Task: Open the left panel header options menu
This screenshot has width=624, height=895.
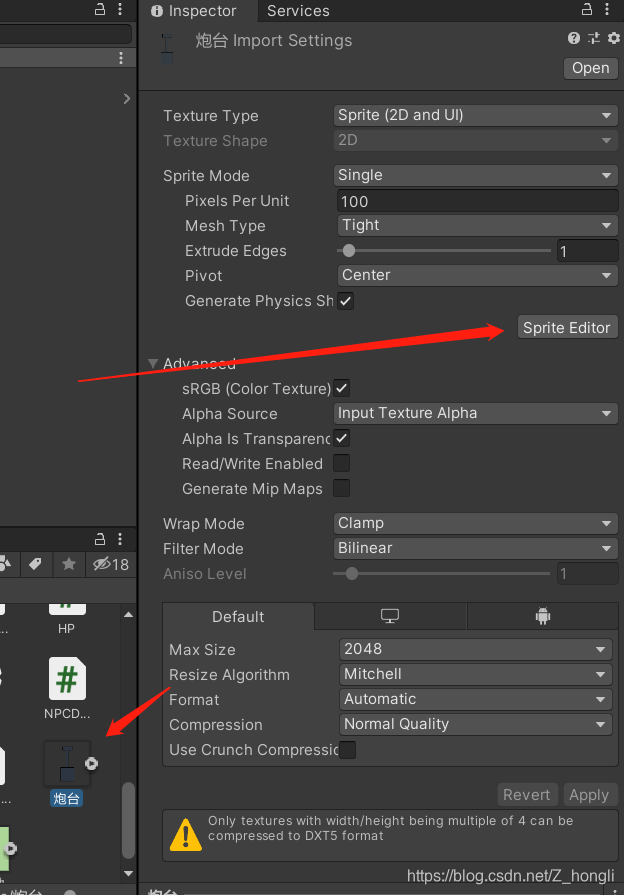Action: coord(120,58)
